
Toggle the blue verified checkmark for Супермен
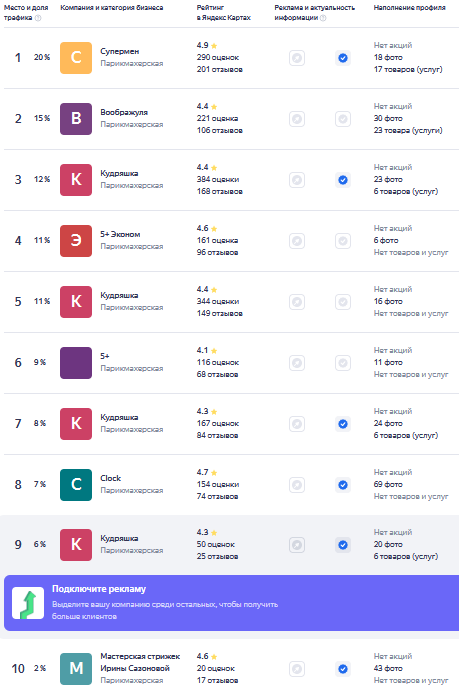[343, 58]
